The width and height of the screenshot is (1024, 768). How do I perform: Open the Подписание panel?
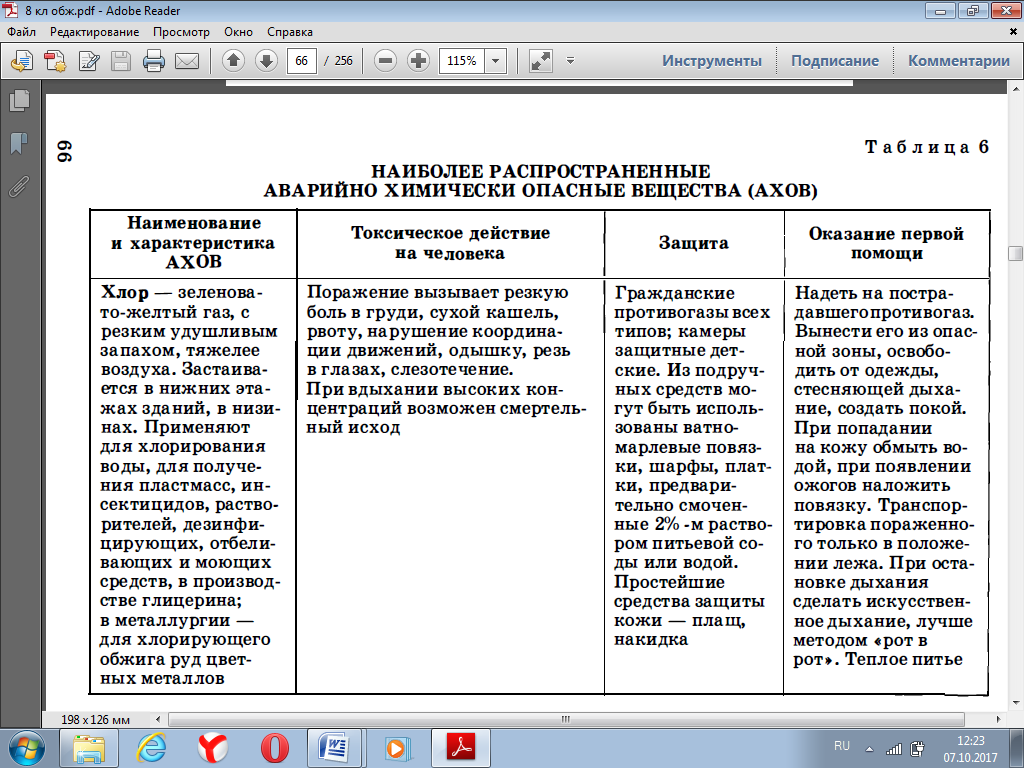[835, 61]
